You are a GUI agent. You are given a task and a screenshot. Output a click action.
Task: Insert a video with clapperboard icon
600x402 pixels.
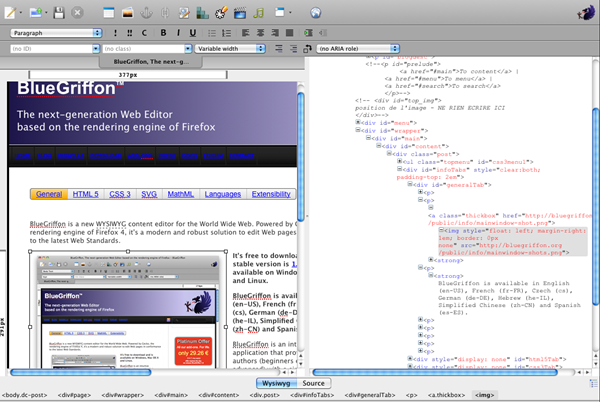click(240, 13)
